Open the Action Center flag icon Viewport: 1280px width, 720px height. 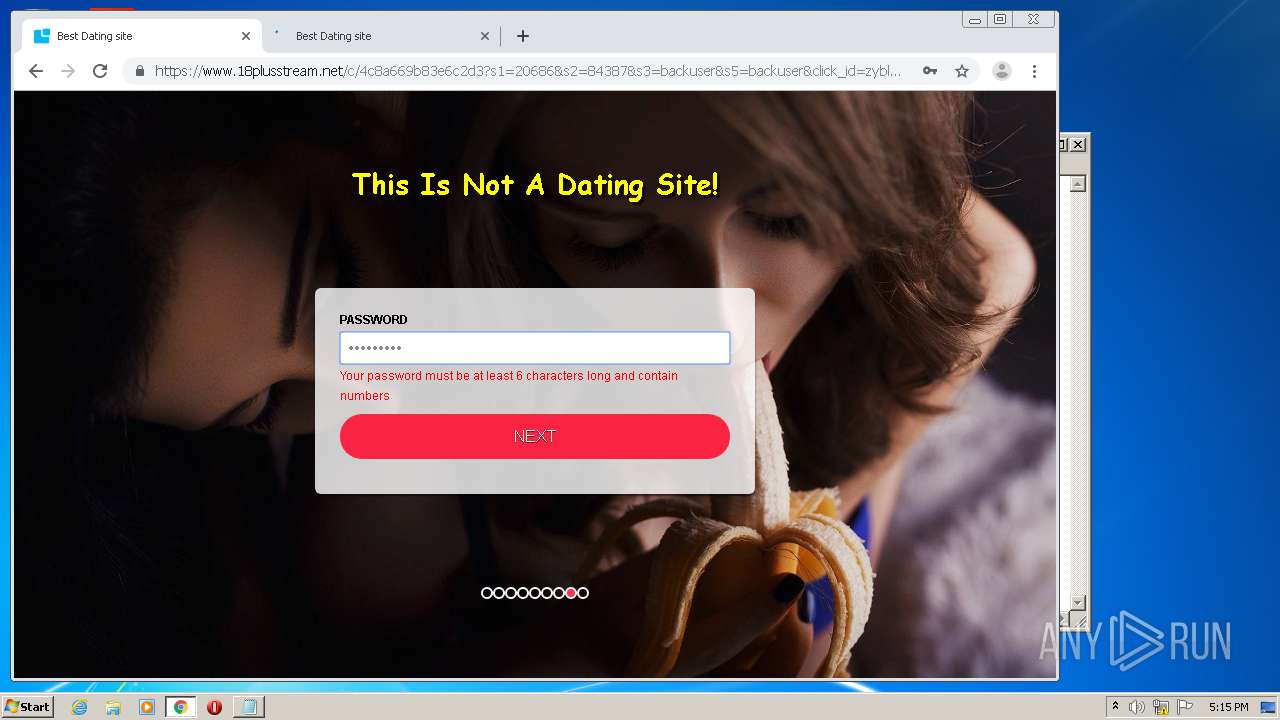tap(1185, 707)
